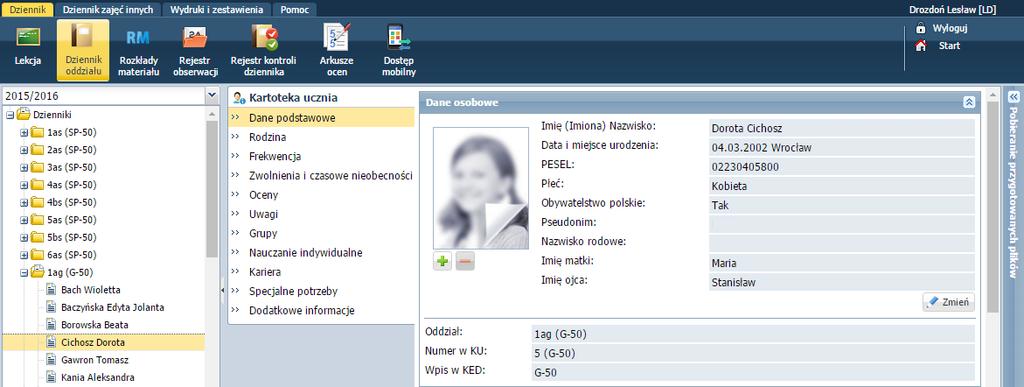This screenshot has width=1024, height=387.
Task: Add student photo with green plus
Action: tap(443, 262)
